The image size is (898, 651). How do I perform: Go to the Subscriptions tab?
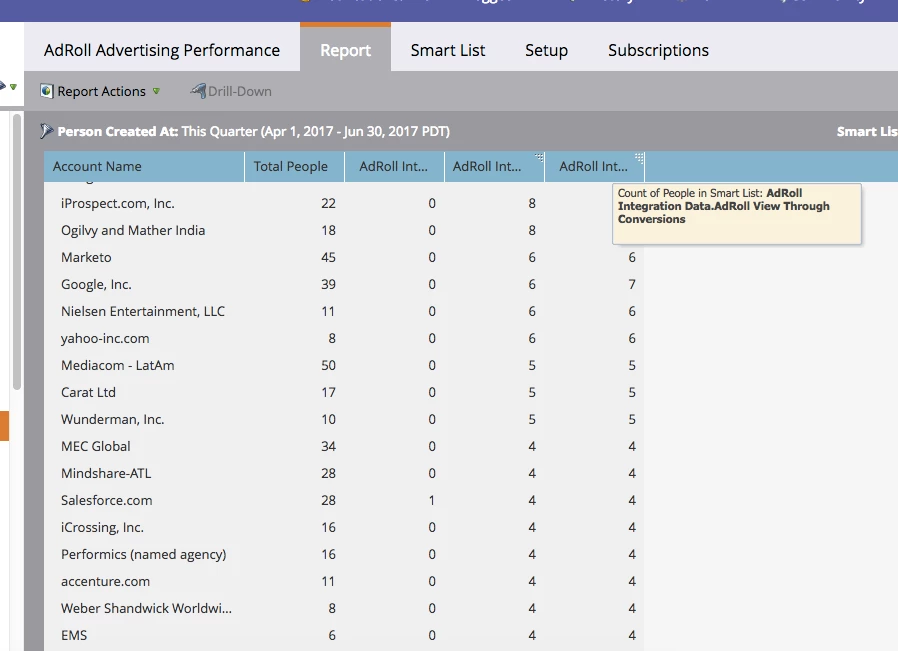click(x=658, y=50)
